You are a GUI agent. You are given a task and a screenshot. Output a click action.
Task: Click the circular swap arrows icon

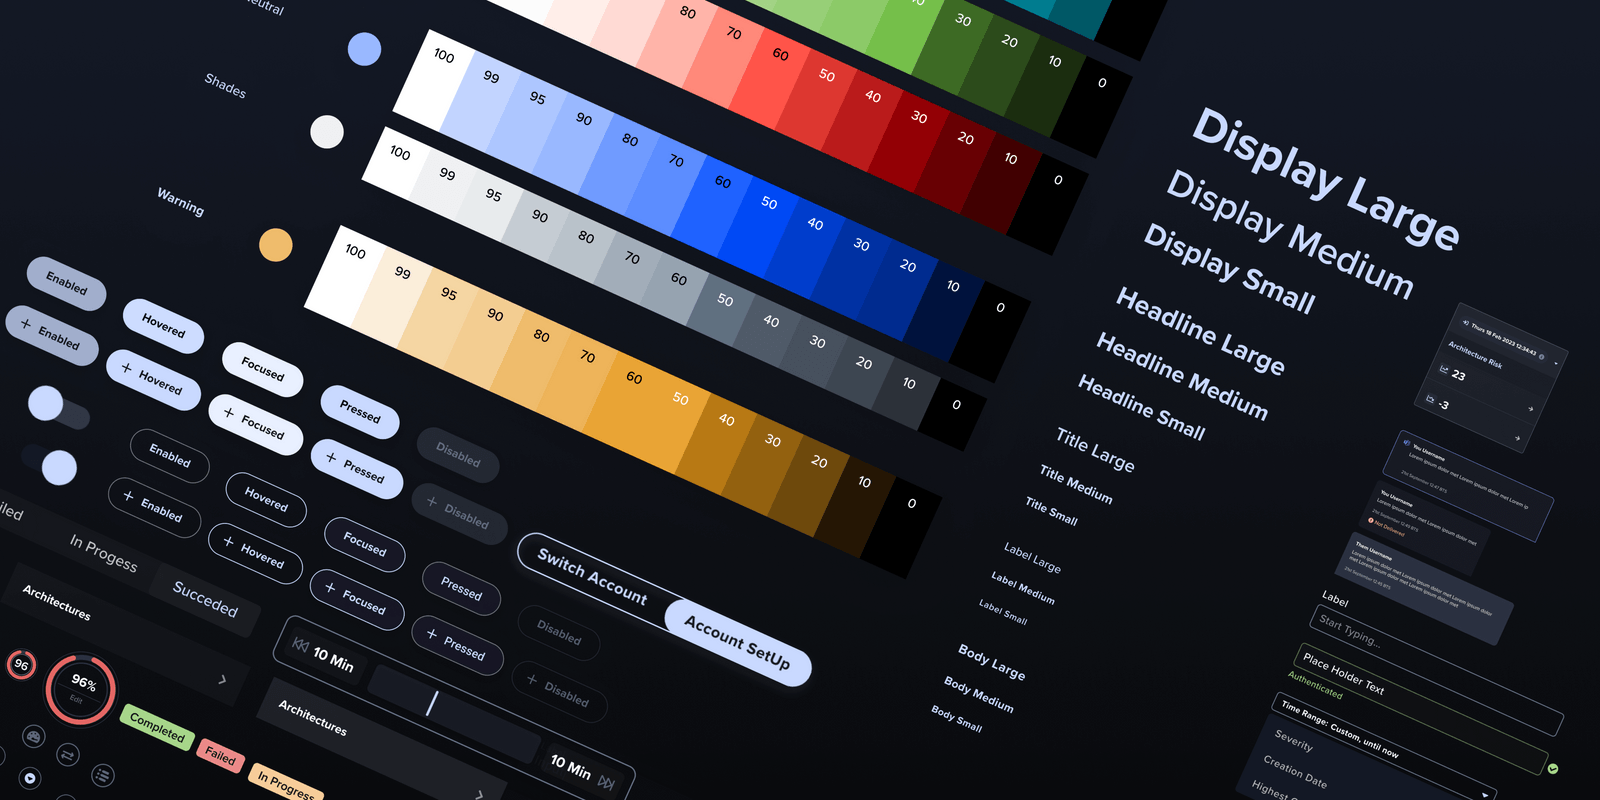[x=68, y=754]
